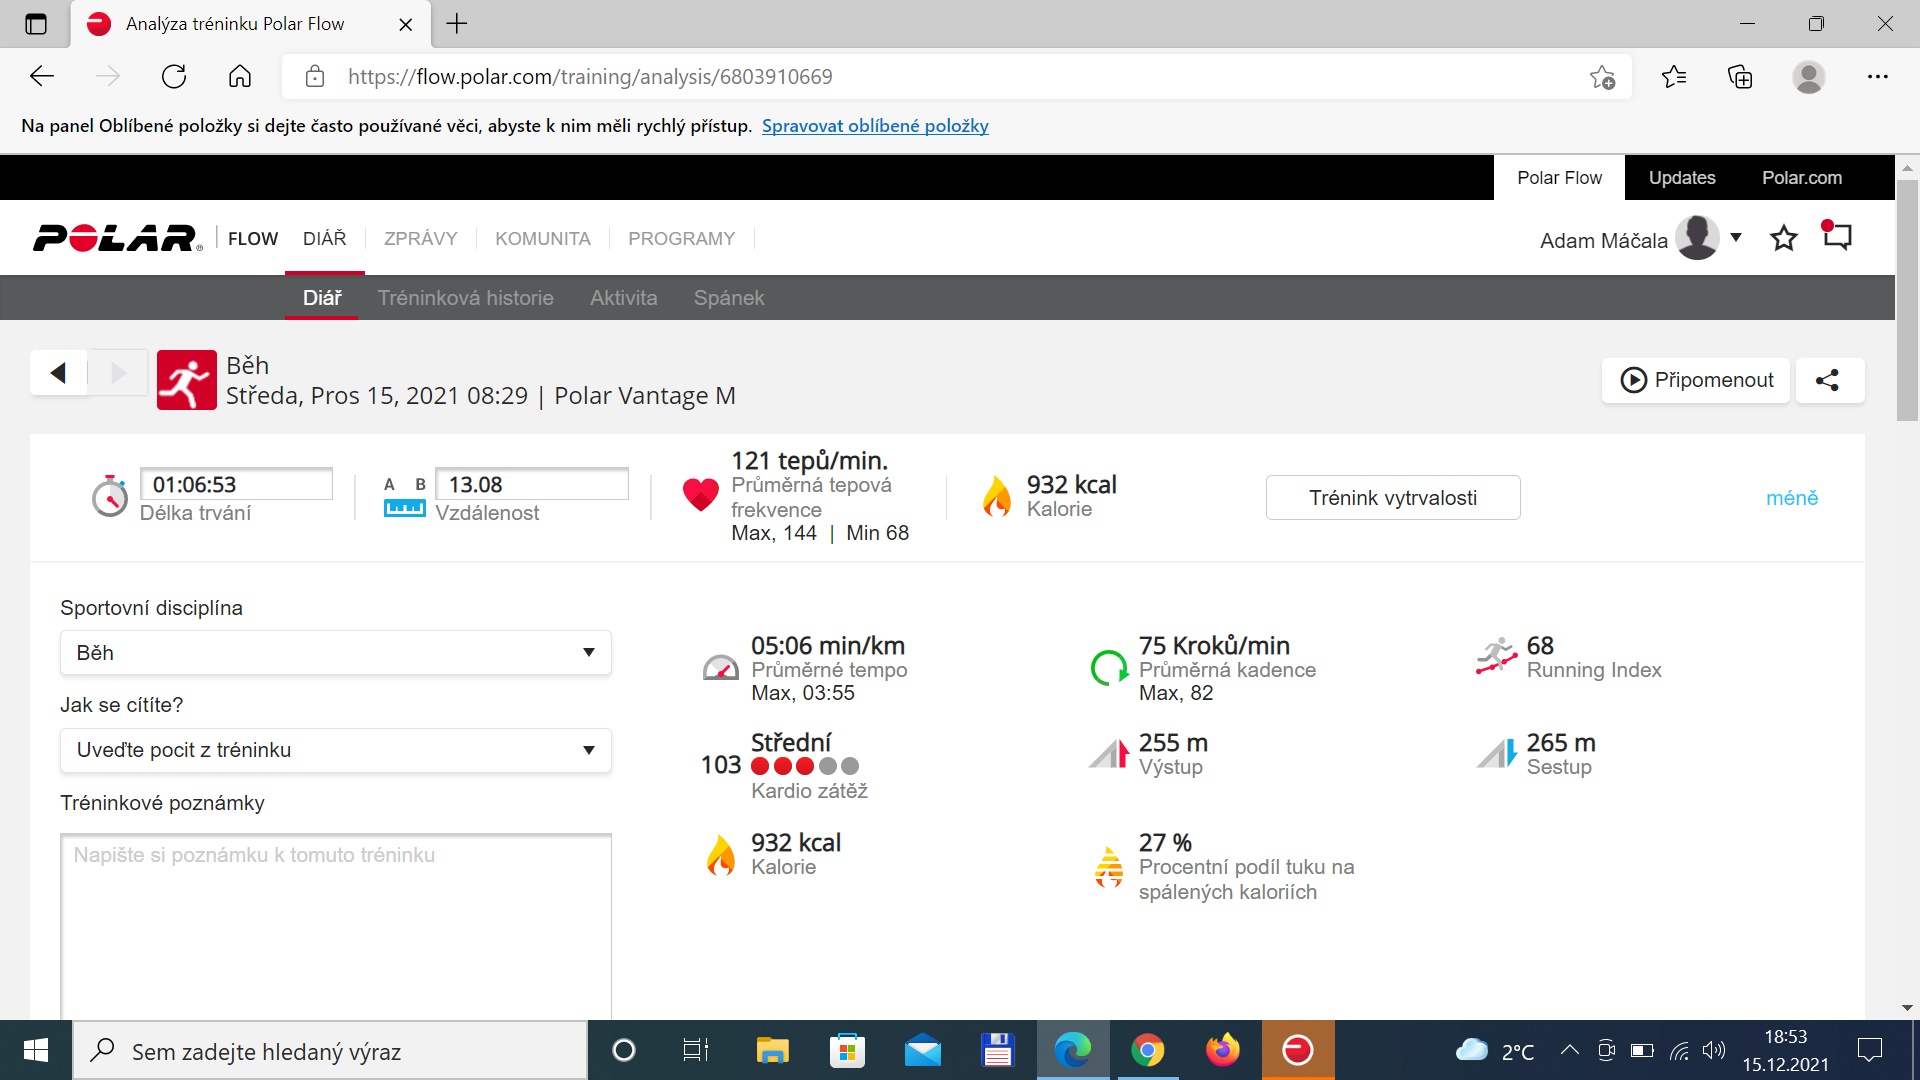Click the Windows Start button

tap(36, 1051)
